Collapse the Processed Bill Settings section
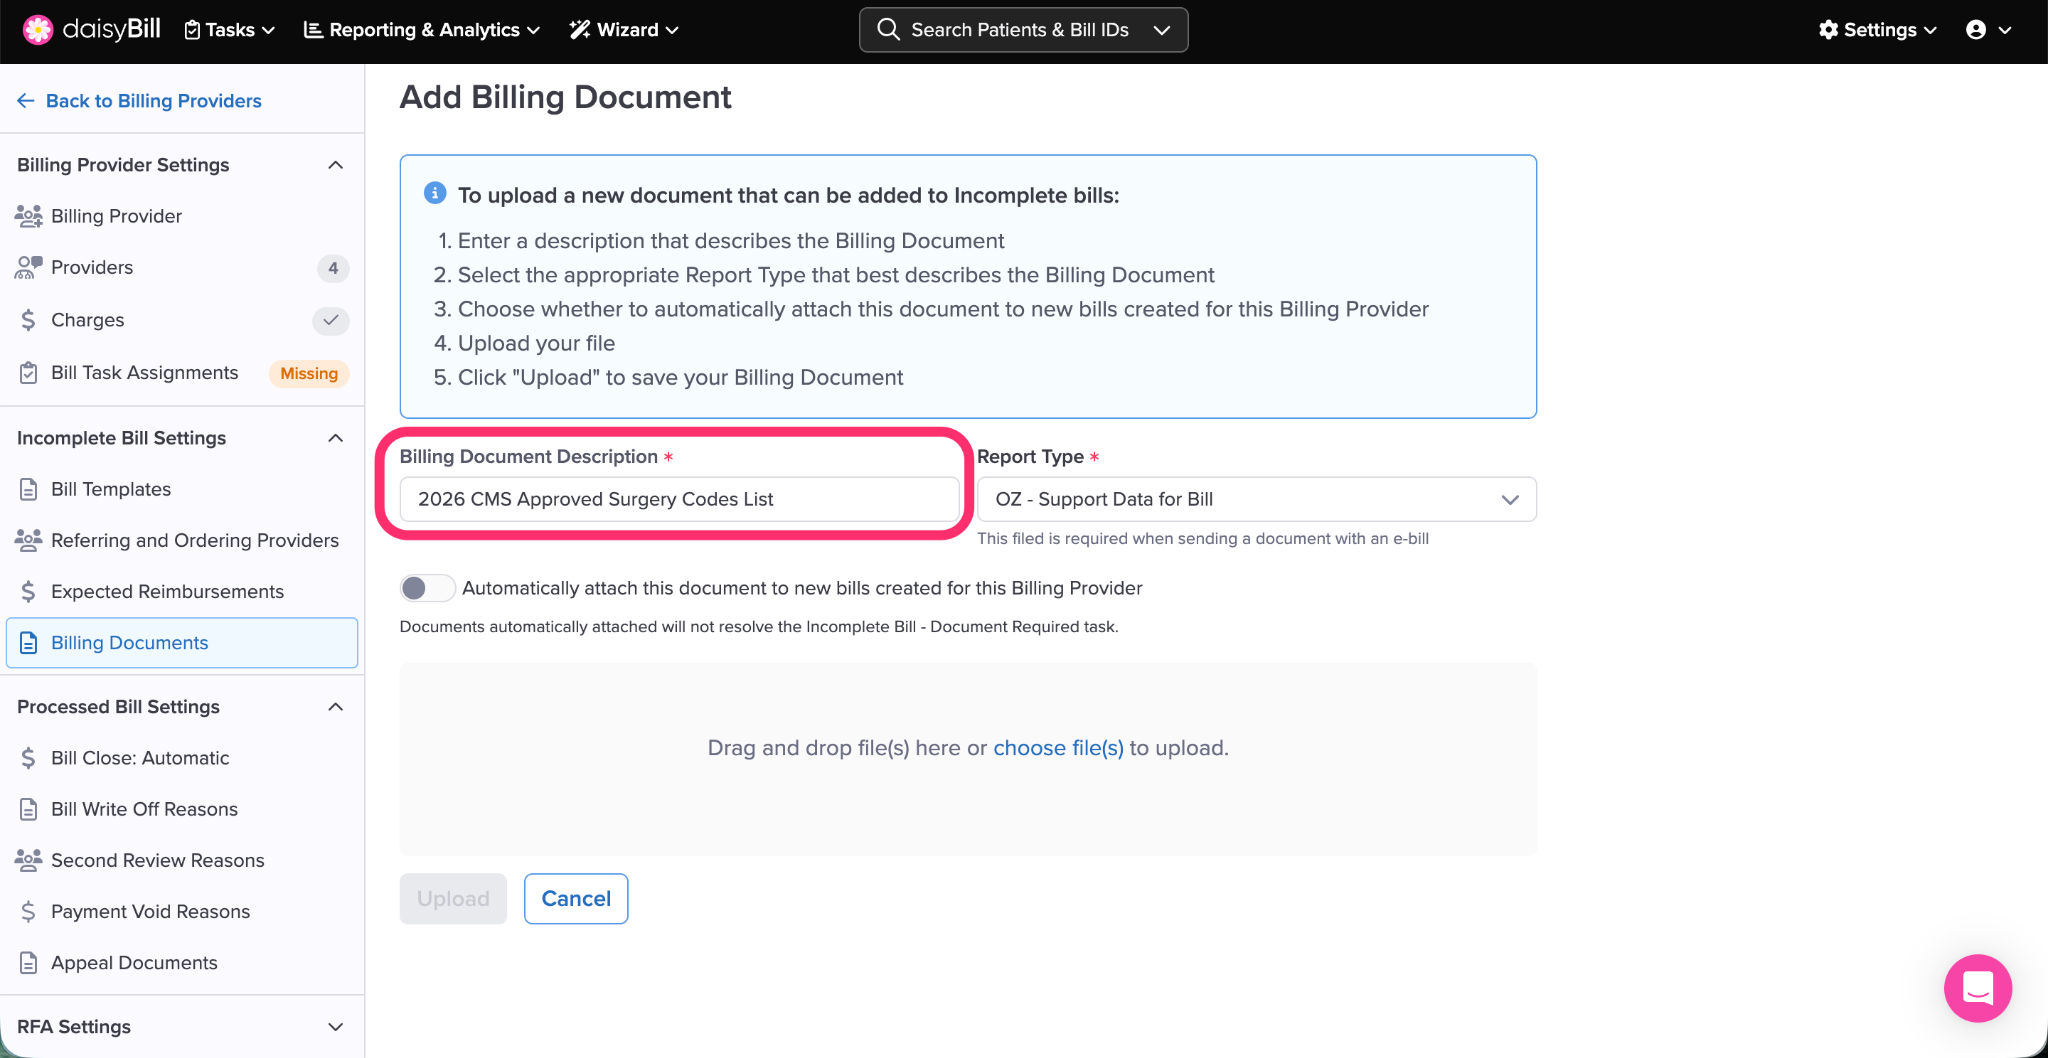2048x1058 pixels. 336,707
